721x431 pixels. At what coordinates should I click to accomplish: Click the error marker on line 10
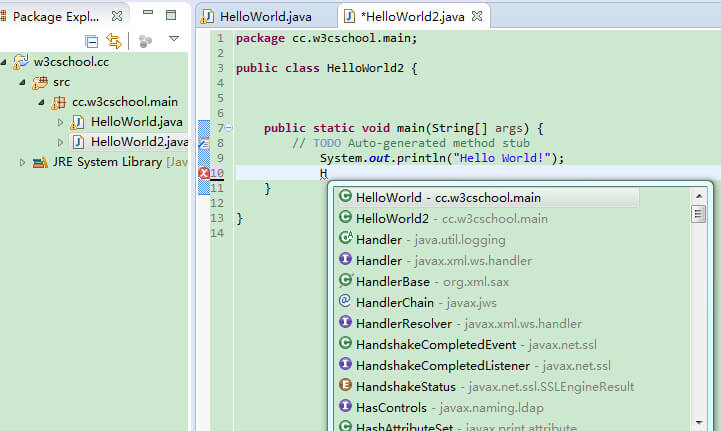[x=204, y=174]
